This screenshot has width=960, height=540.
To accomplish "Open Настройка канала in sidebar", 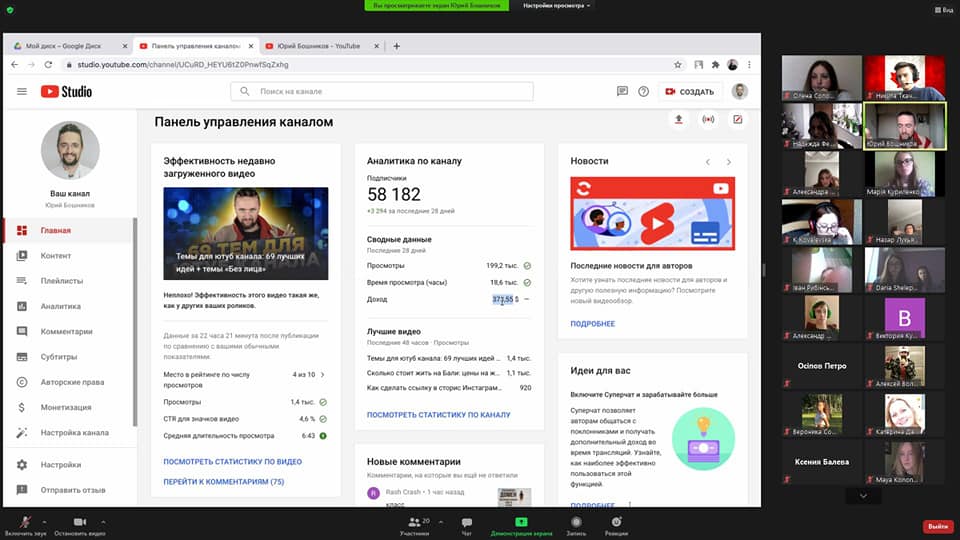I will click(68, 432).
